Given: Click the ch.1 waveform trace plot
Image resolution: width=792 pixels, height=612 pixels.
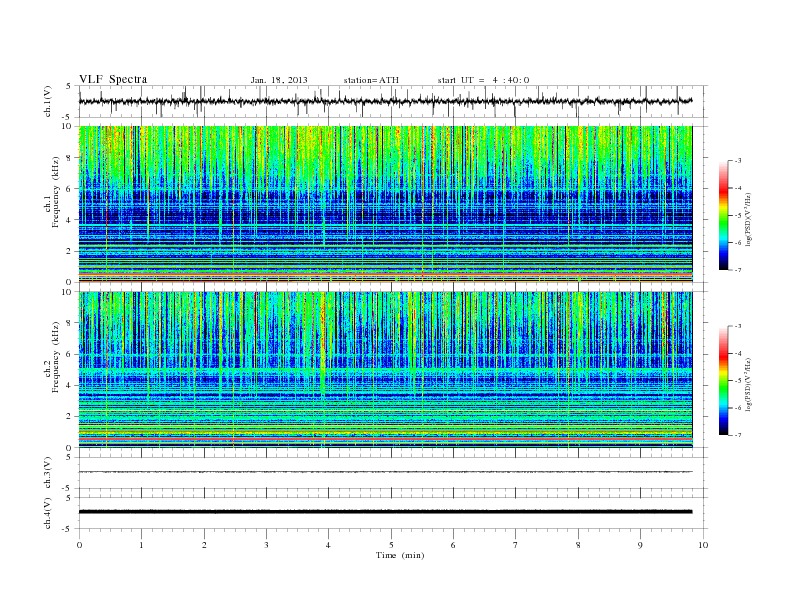Looking at the screenshot, I should click(x=385, y=101).
